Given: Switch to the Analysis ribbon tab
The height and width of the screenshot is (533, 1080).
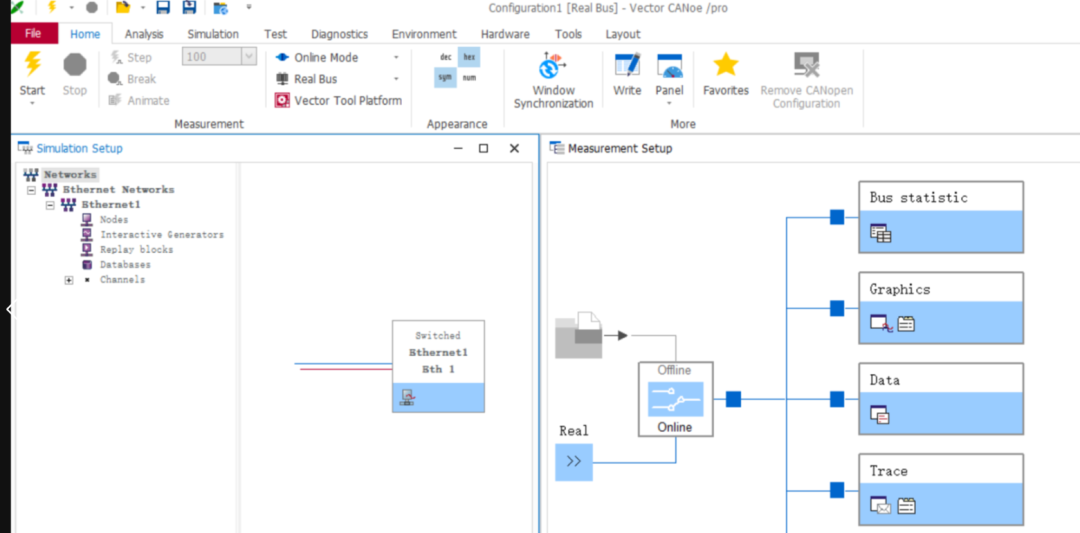Looking at the screenshot, I should (144, 34).
